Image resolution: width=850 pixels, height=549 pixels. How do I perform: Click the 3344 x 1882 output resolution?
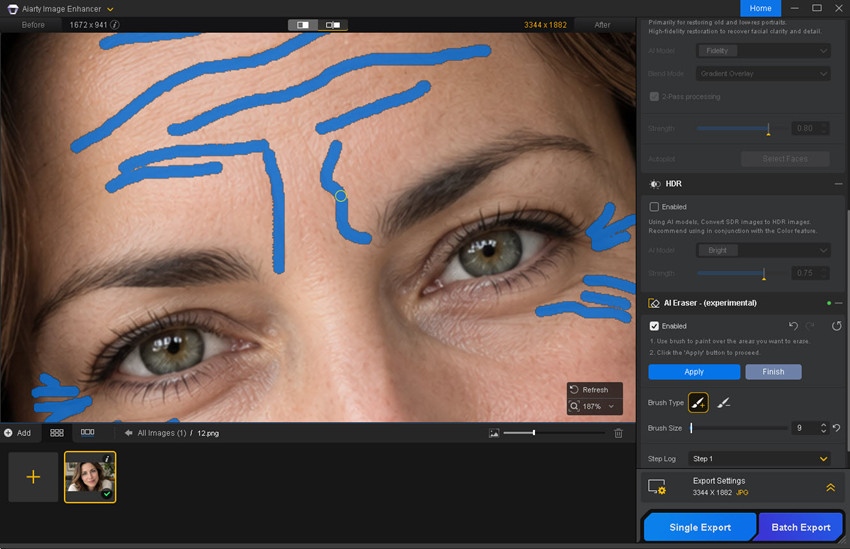click(x=545, y=25)
